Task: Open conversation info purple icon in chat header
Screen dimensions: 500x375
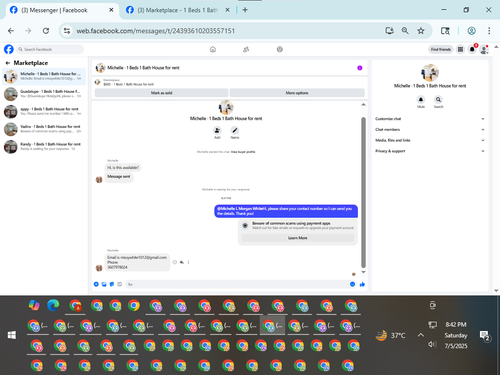Action: tap(360, 68)
